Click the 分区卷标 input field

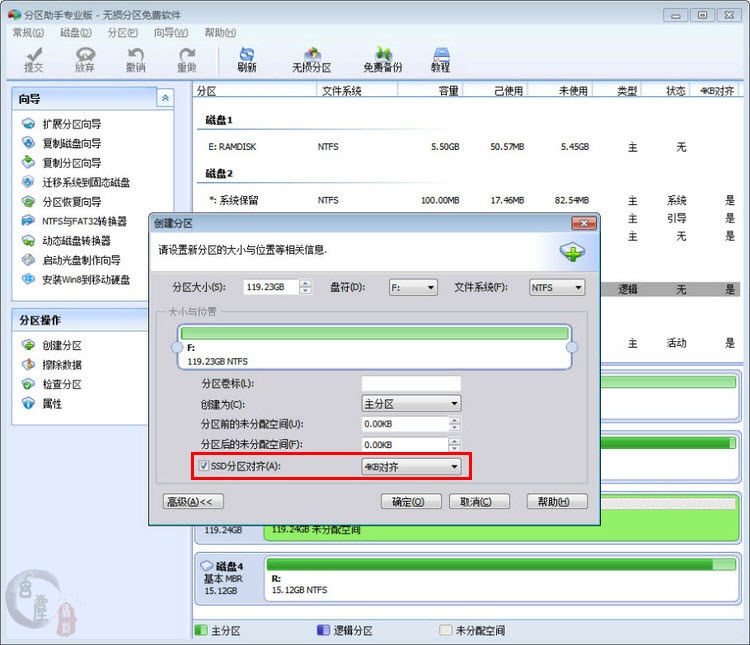pyautogui.click(x=411, y=383)
